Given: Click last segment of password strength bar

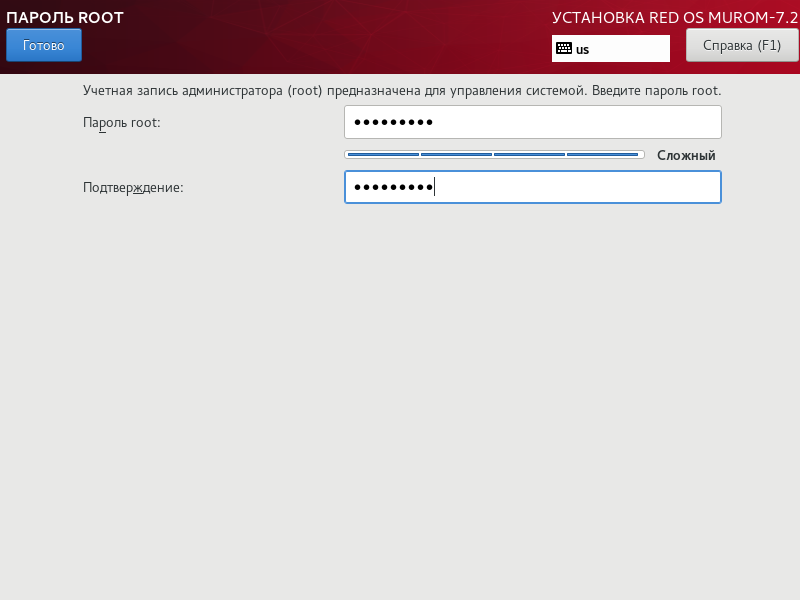Looking at the screenshot, I should [x=604, y=155].
